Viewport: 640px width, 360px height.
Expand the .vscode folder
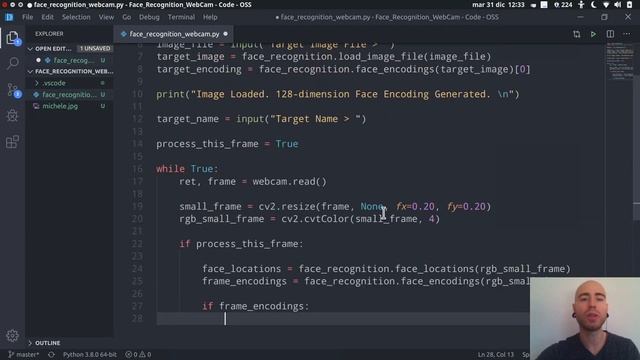point(53,83)
